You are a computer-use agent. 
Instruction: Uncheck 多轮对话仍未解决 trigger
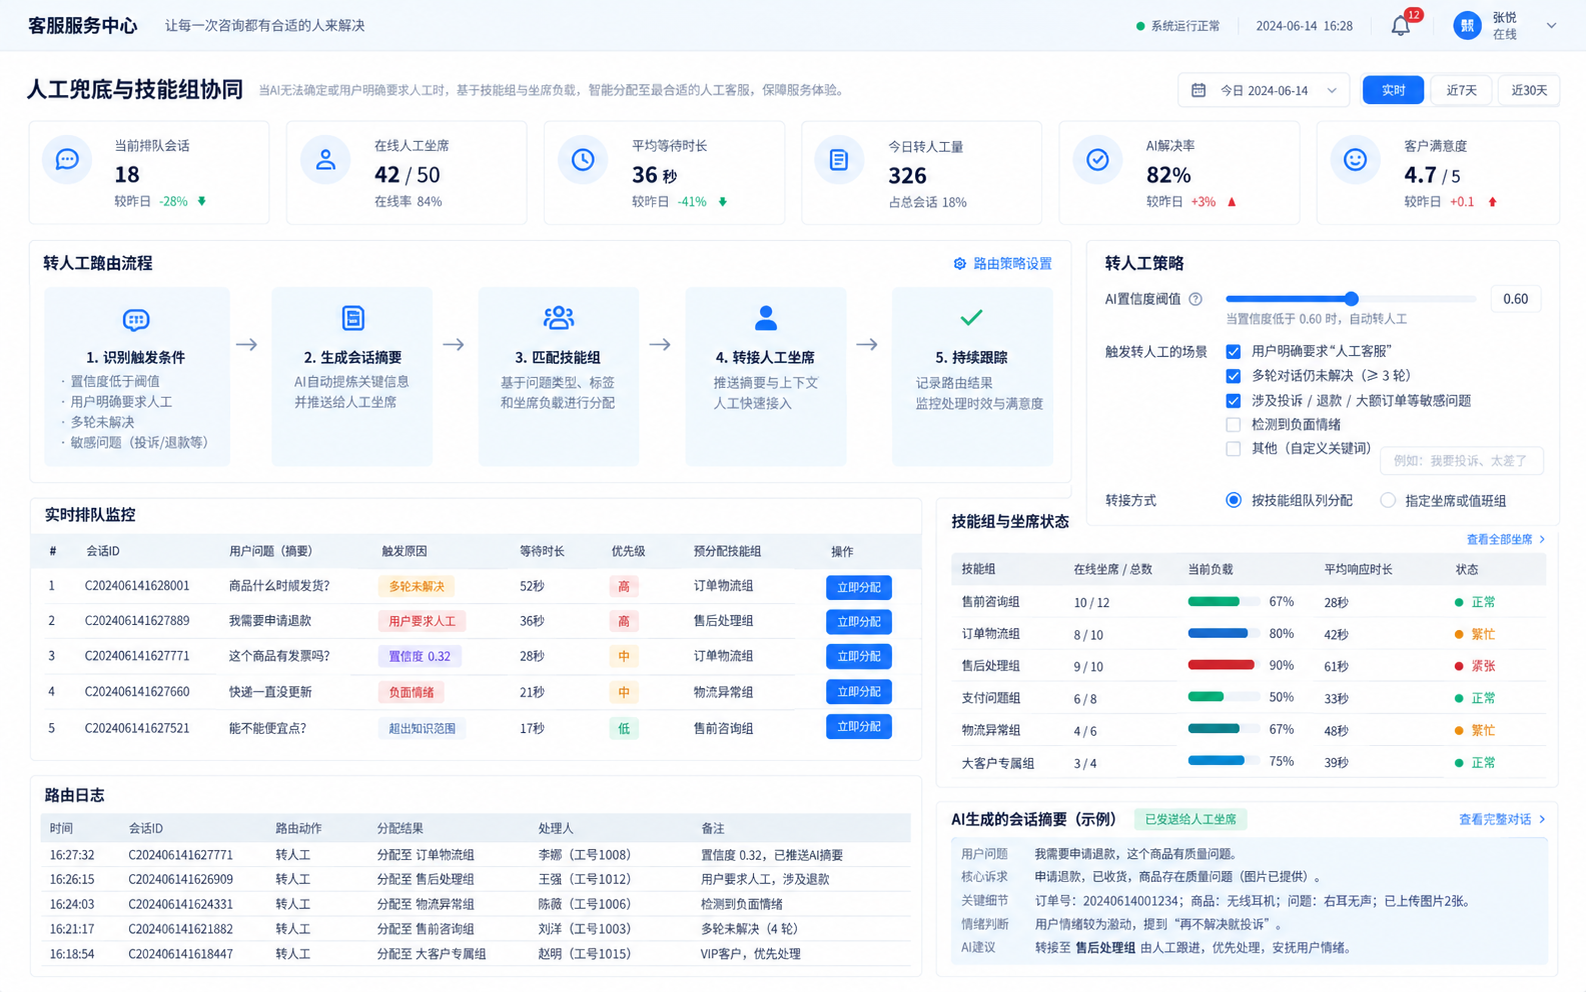pyautogui.click(x=1233, y=376)
